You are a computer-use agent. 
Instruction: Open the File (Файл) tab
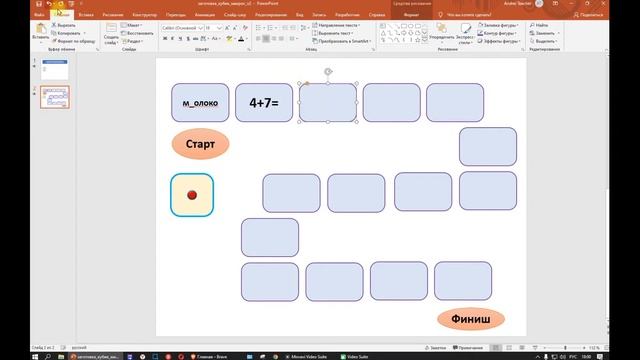40,15
